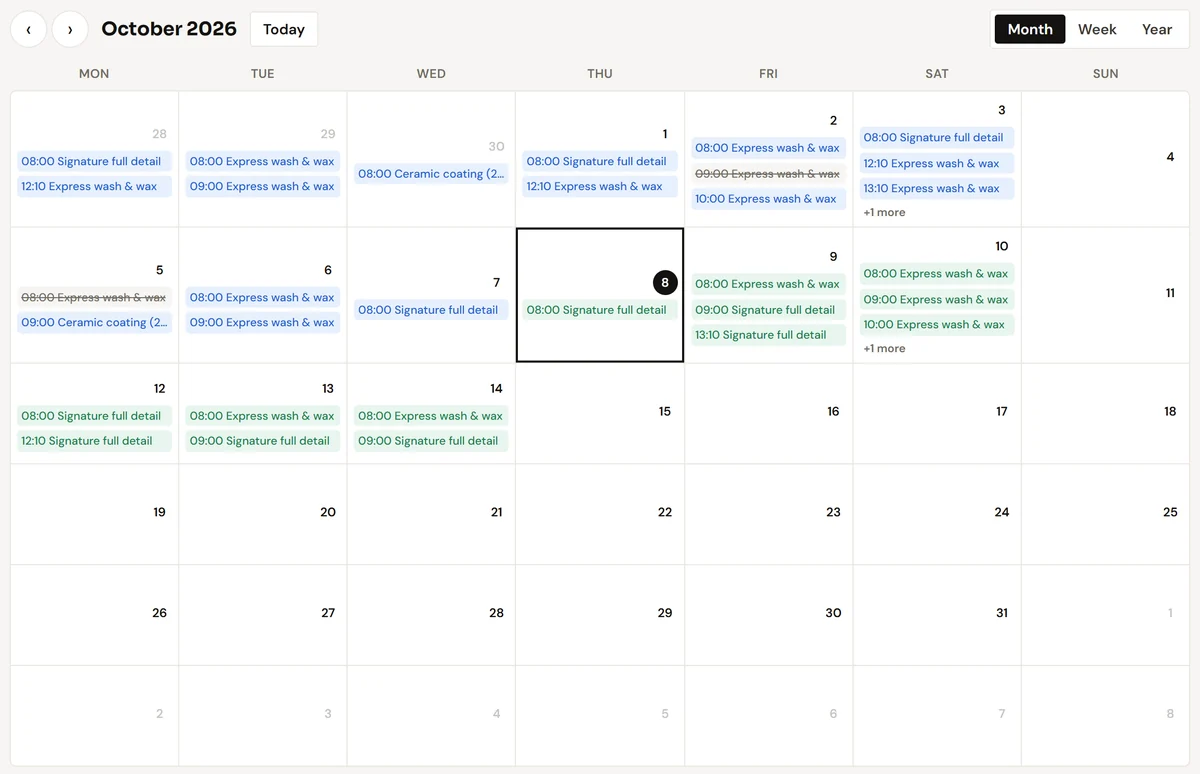Open 08:00 Express wash & wax on Oct 10
This screenshot has height=774, width=1200.
pos(937,274)
